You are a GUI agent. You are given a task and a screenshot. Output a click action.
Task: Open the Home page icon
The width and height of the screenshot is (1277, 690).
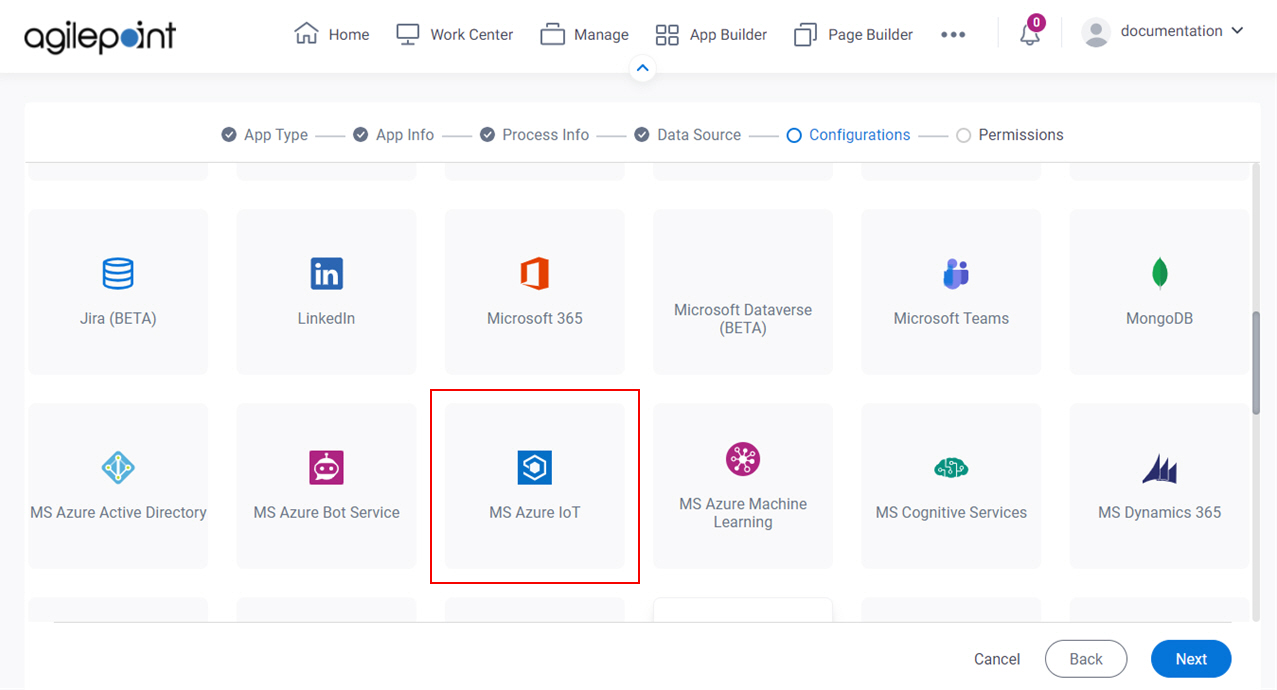tap(306, 34)
